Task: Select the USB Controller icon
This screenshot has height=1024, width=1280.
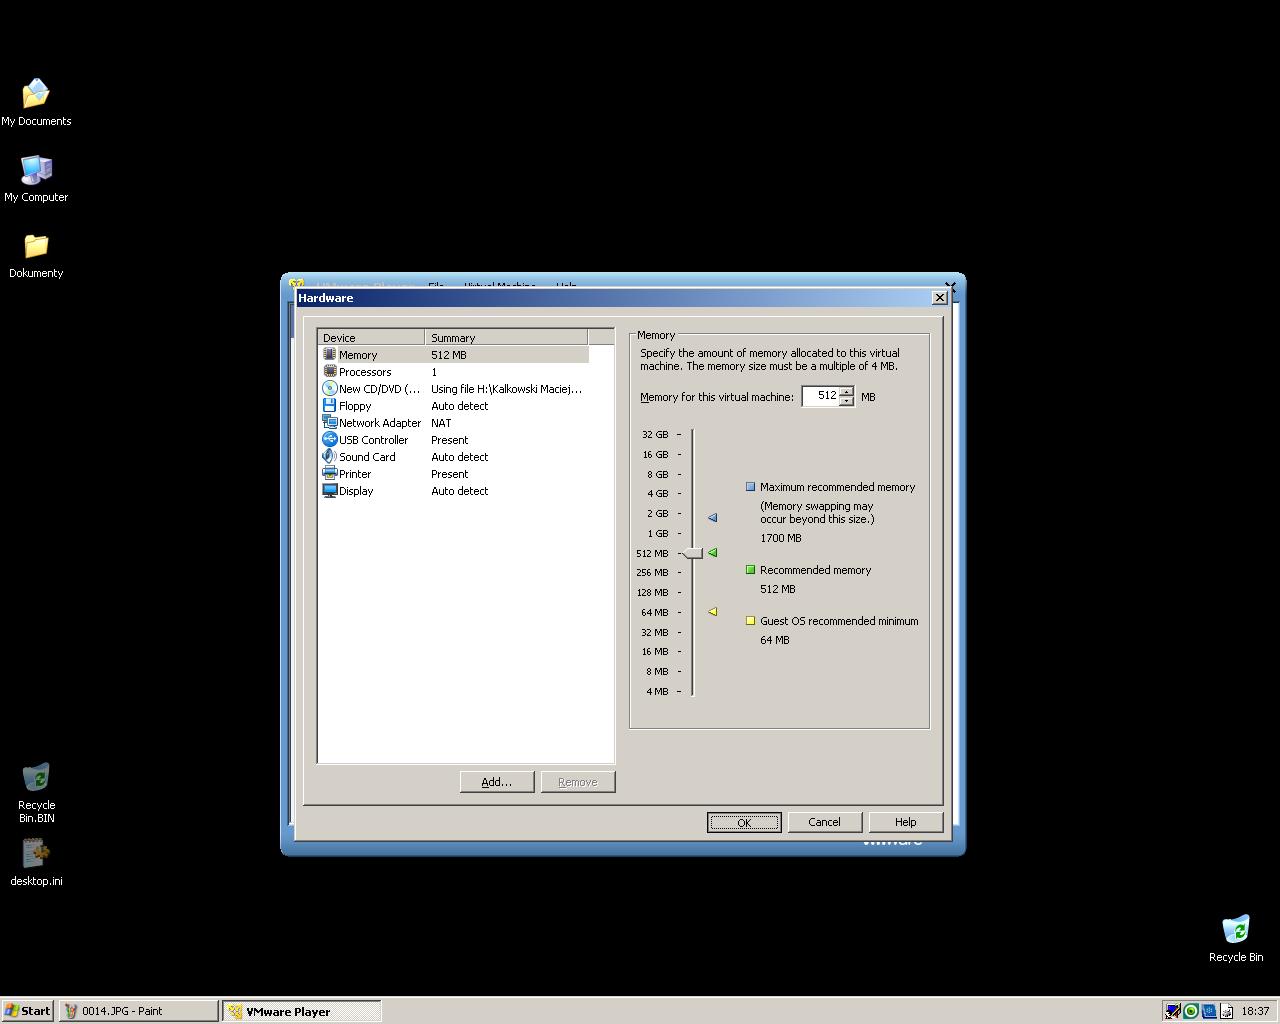Action: point(330,439)
